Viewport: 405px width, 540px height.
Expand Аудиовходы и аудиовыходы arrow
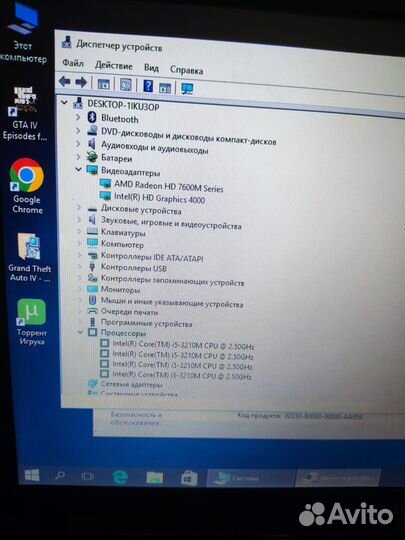point(78,143)
